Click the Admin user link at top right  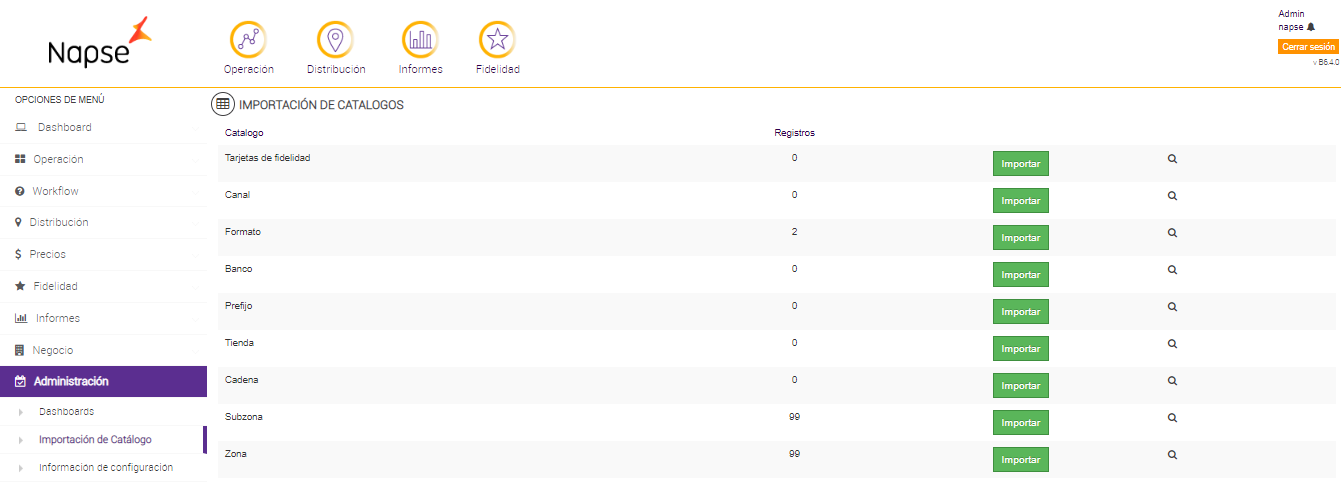pos(1291,14)
